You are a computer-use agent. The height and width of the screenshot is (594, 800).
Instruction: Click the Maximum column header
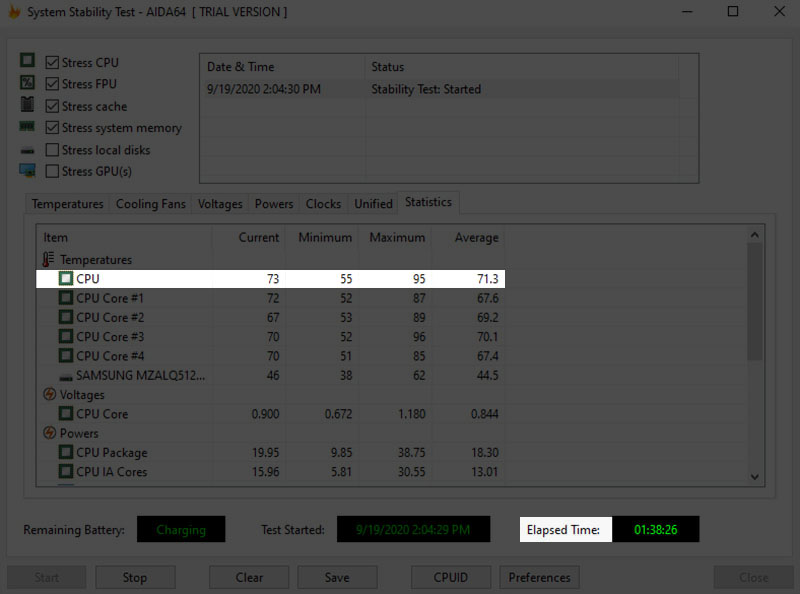tap(394, 237)
